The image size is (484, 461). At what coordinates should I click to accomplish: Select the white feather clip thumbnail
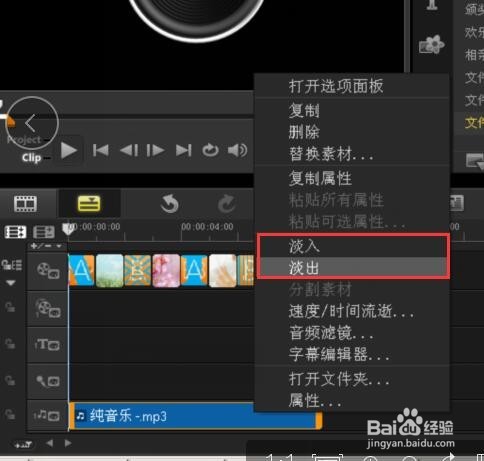[x=222, y=270]
